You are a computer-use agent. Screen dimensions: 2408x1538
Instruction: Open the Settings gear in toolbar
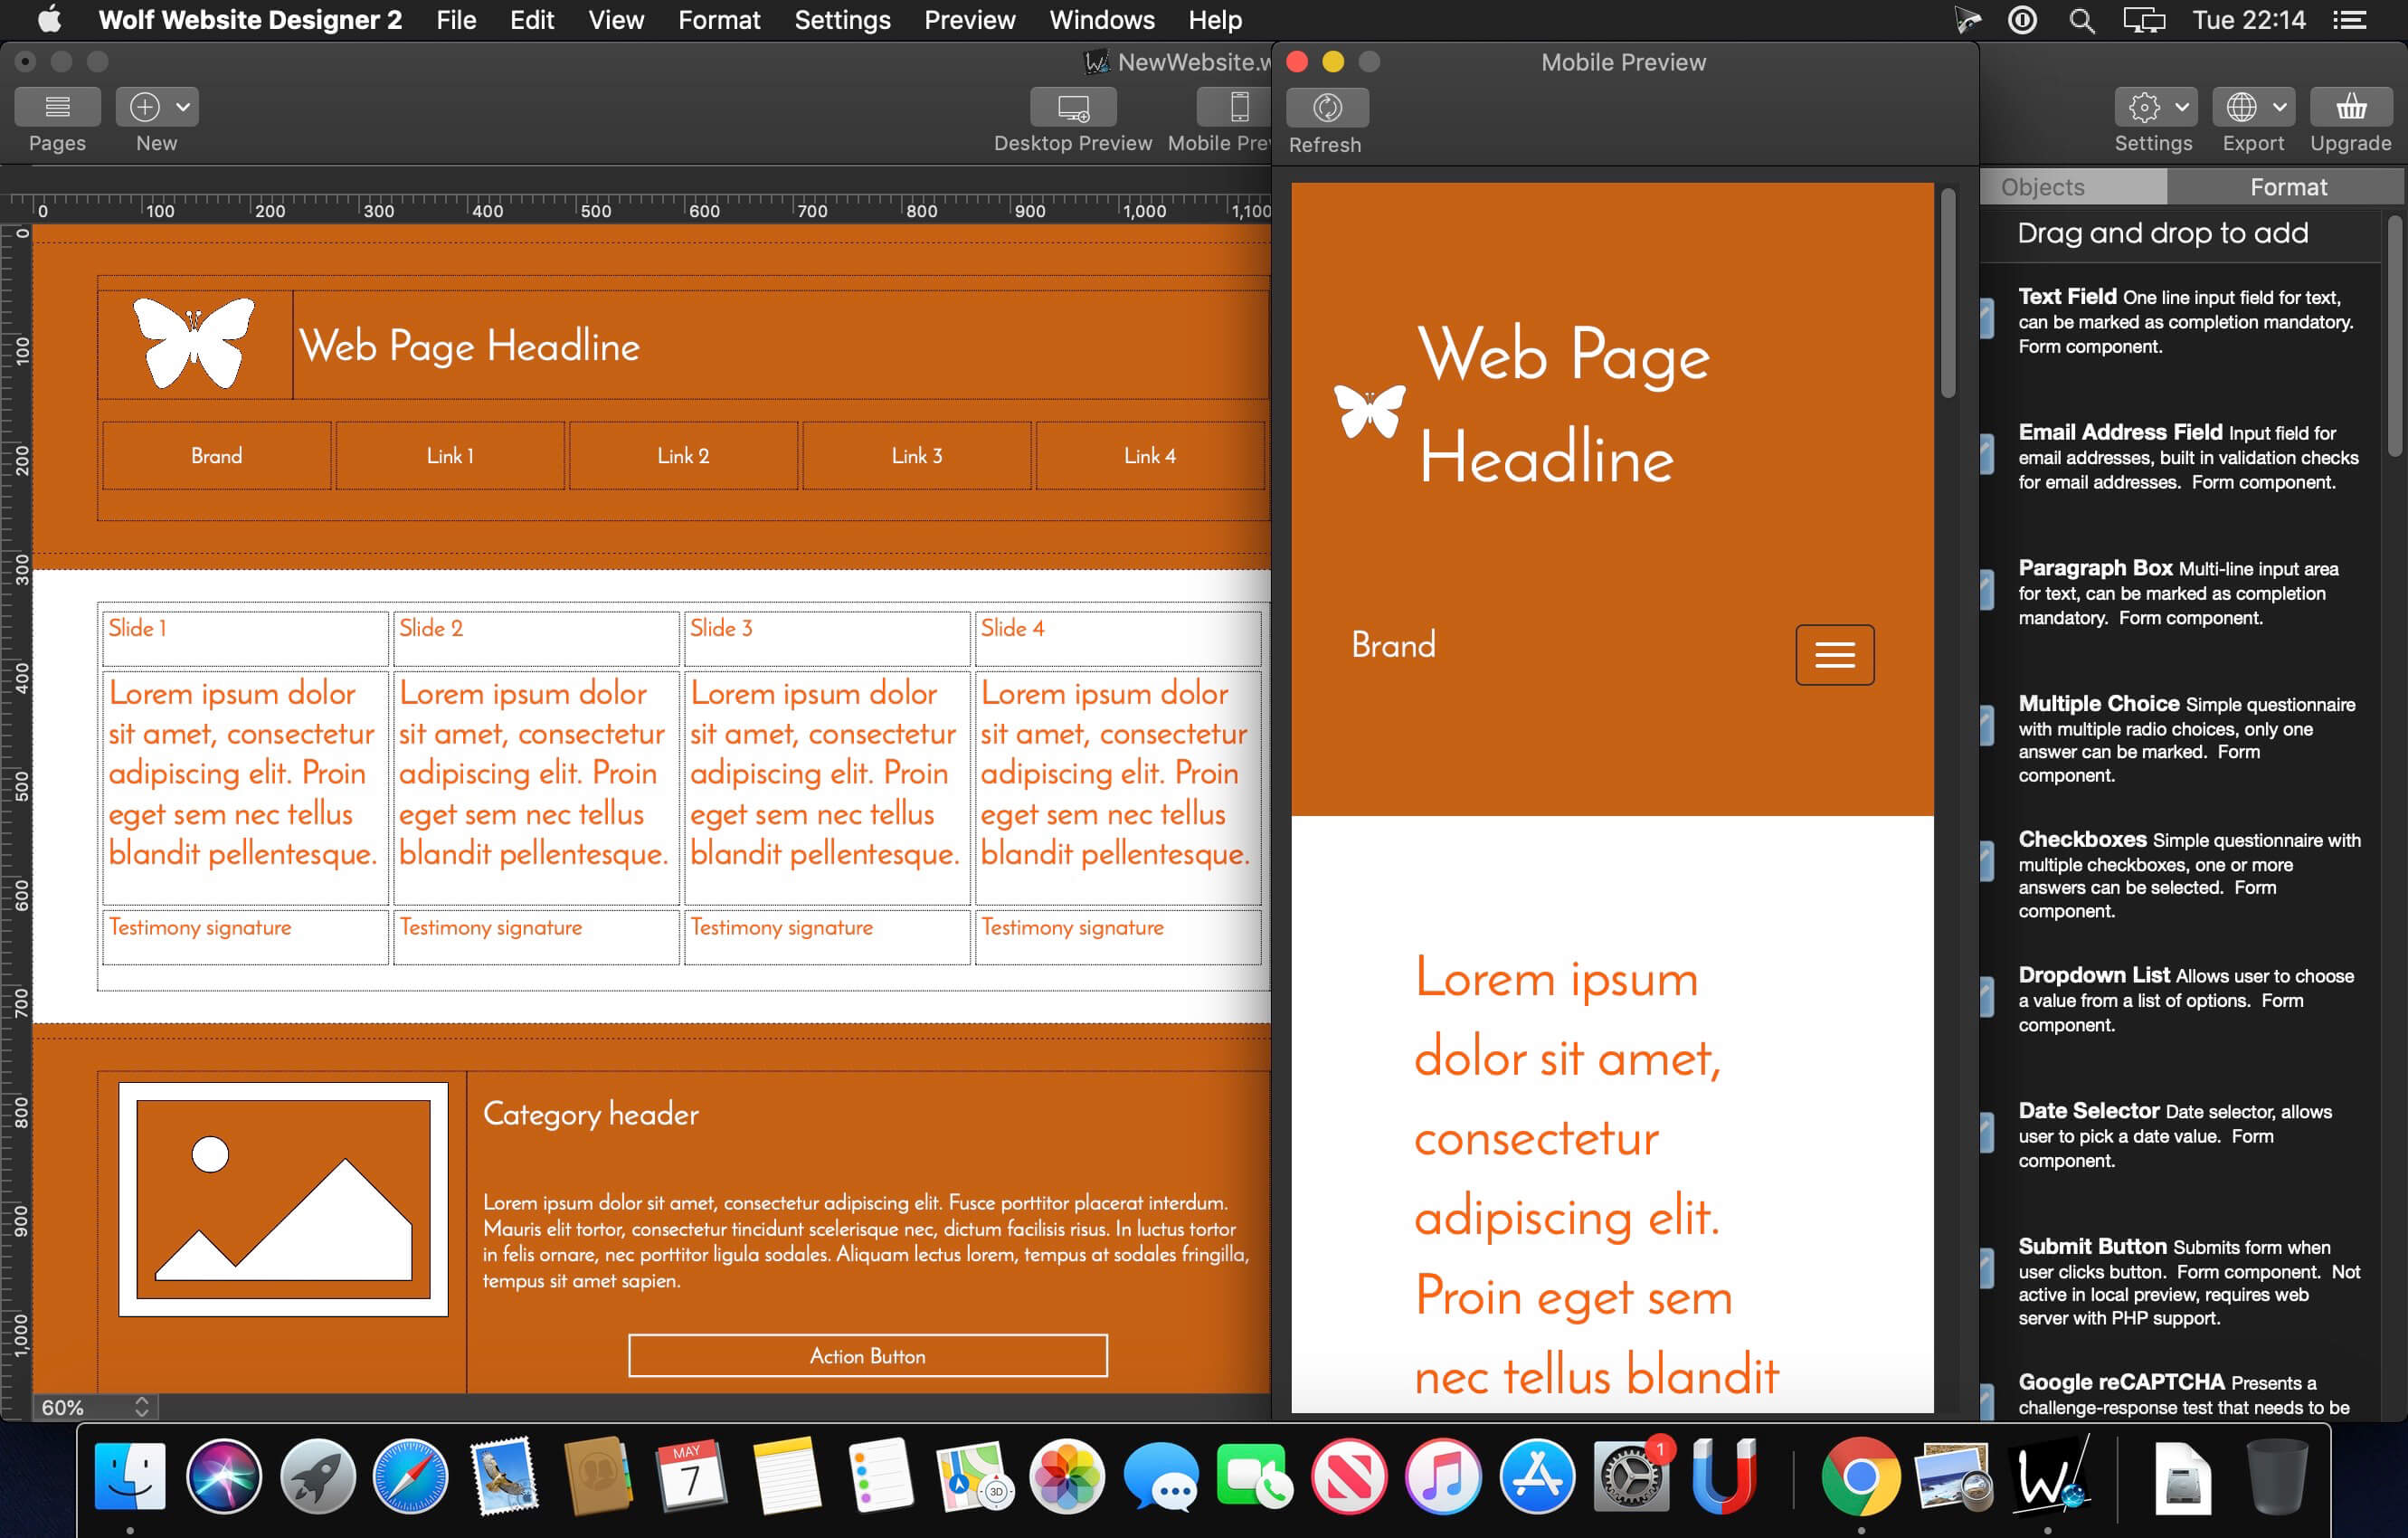2143,107
